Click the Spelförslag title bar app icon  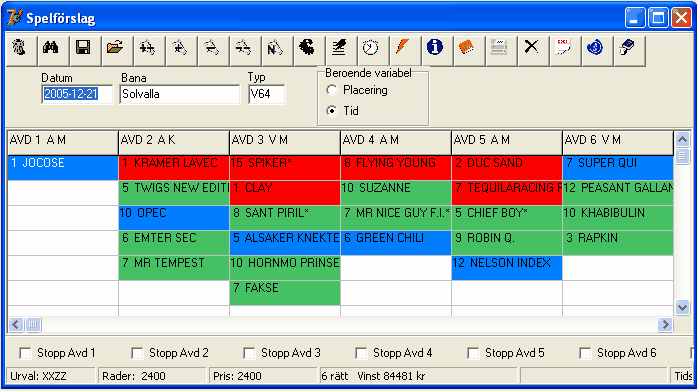(x=15, y=18)
